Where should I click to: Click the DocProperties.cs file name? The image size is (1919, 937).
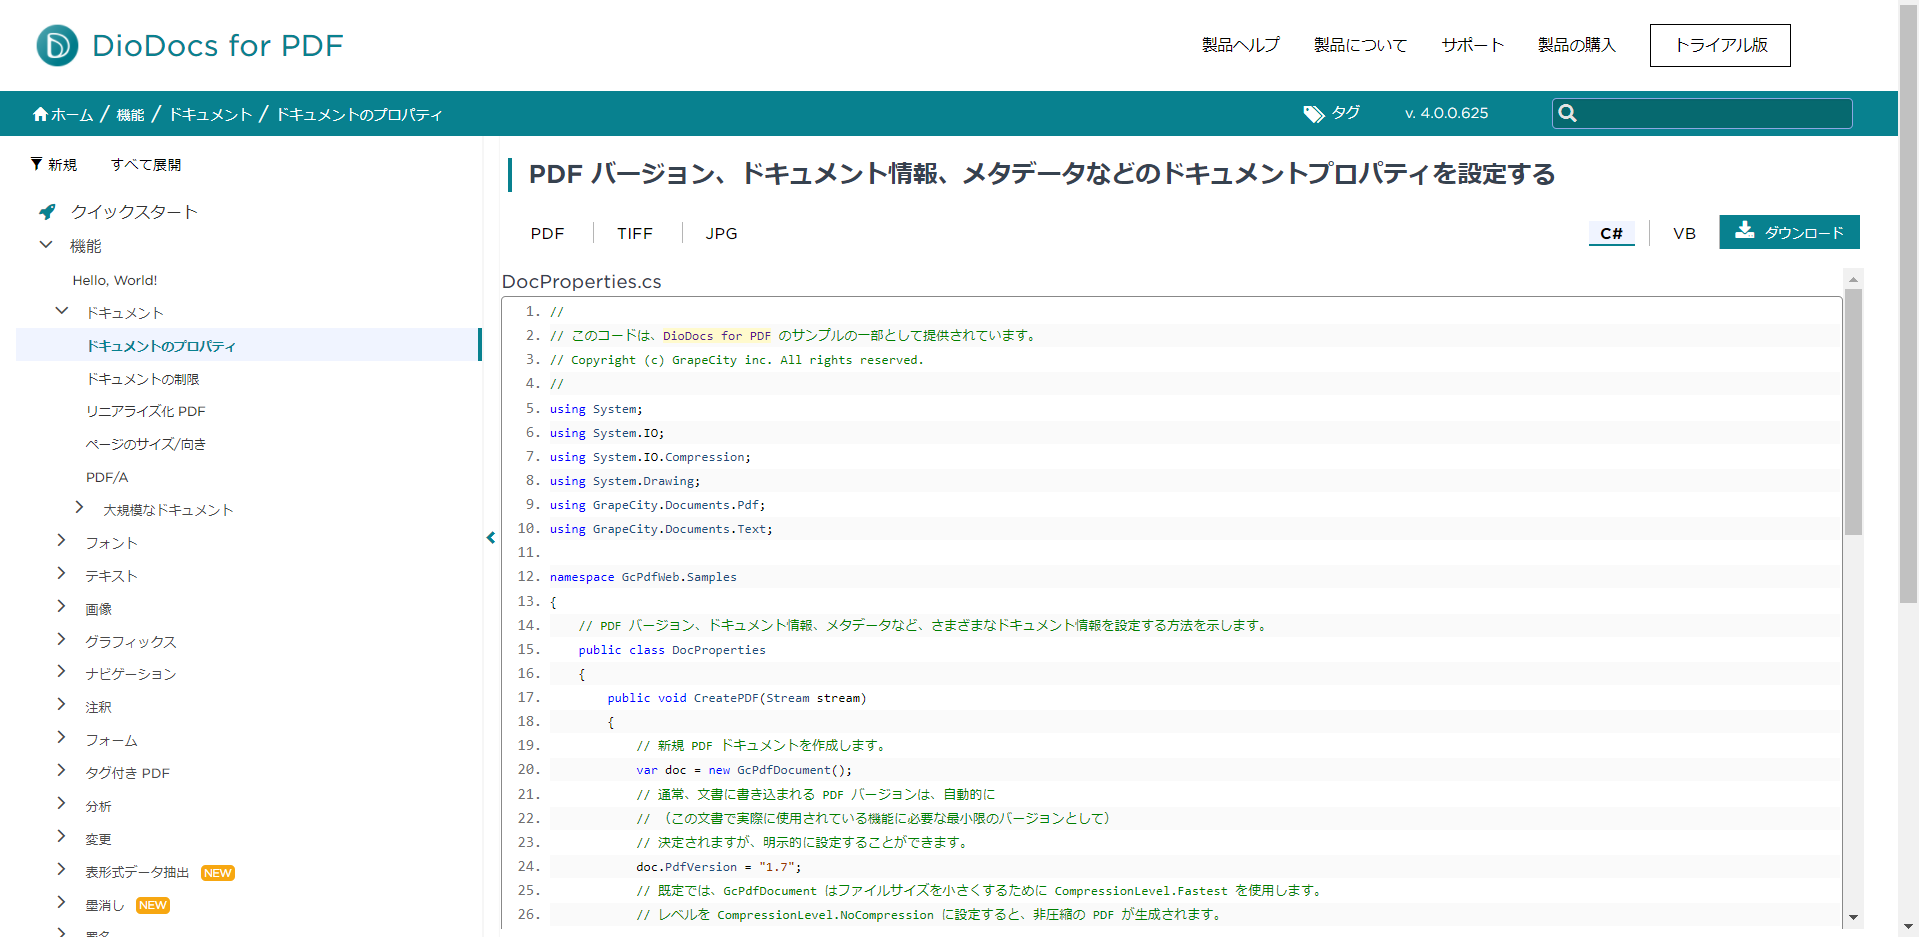pos(582,282)
